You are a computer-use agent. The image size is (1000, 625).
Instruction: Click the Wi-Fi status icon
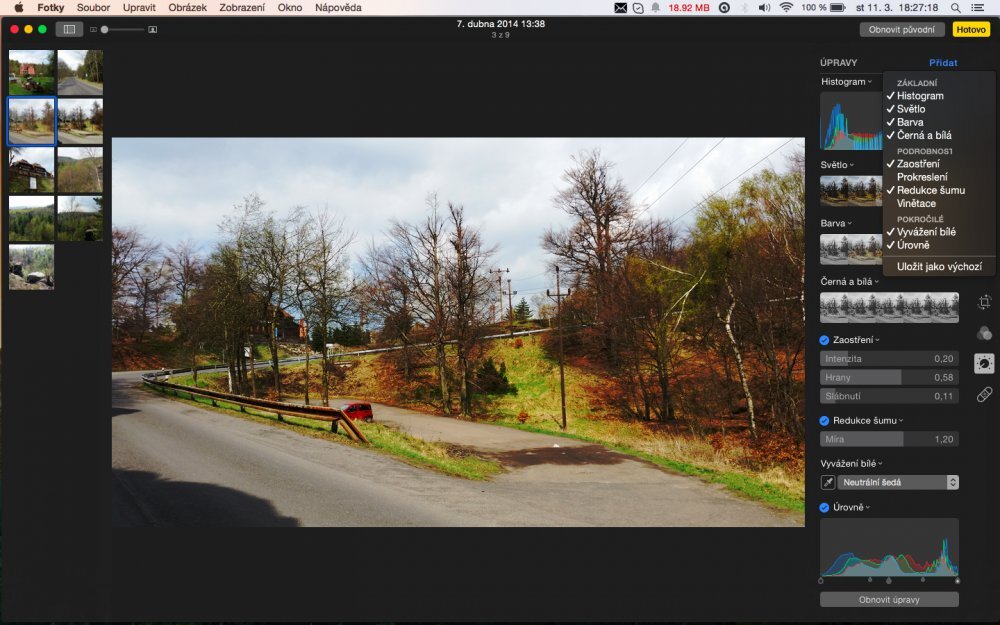pos(786,7)
